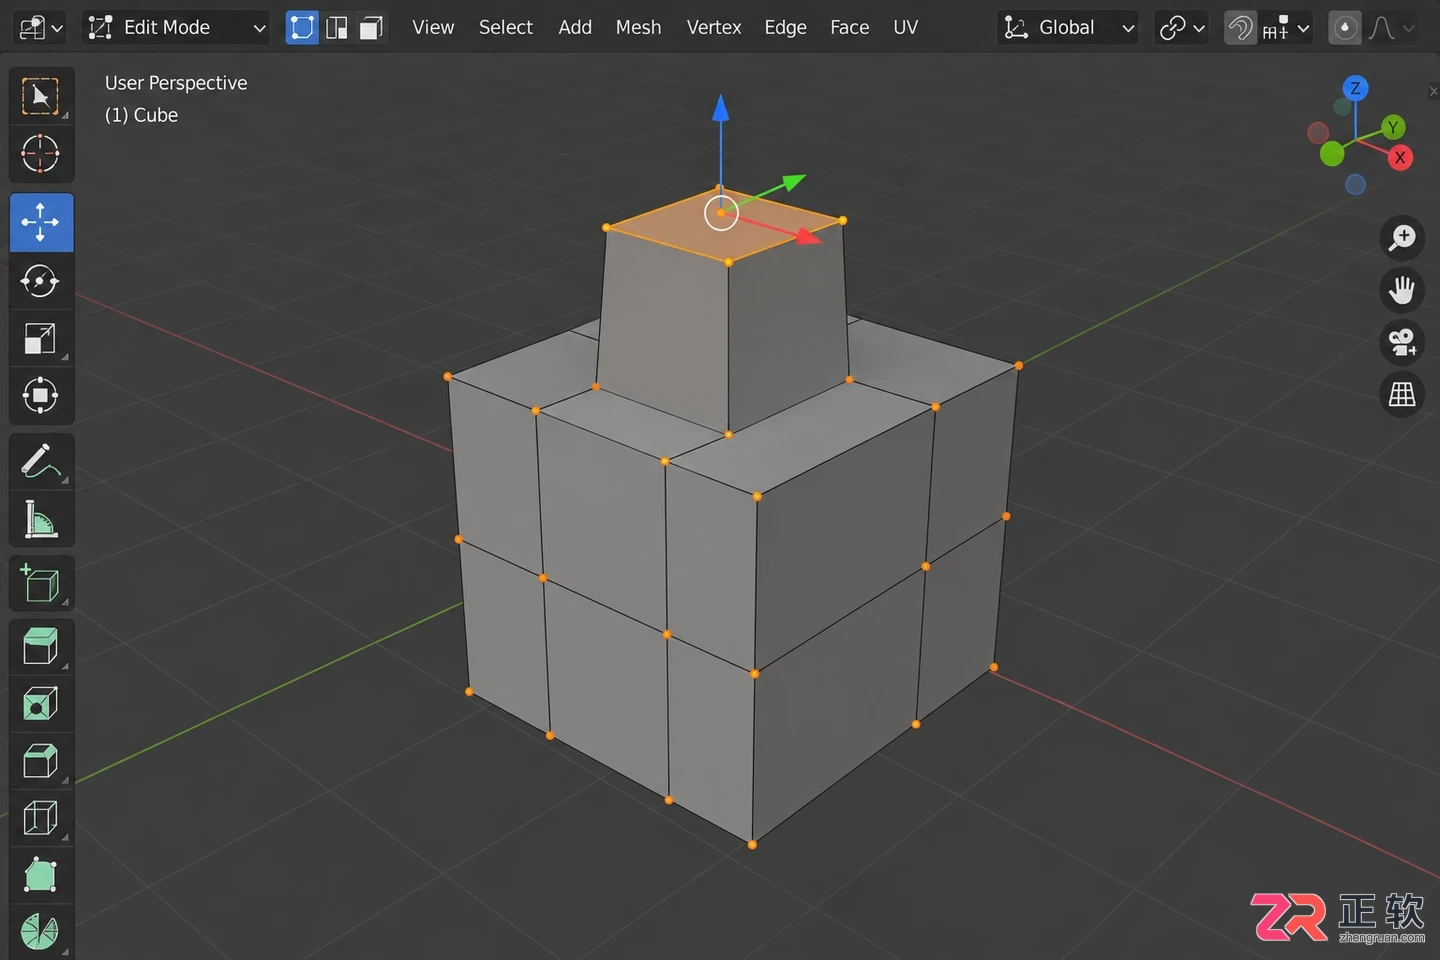
Task: Open the Select menu
Action: (506, 28)
